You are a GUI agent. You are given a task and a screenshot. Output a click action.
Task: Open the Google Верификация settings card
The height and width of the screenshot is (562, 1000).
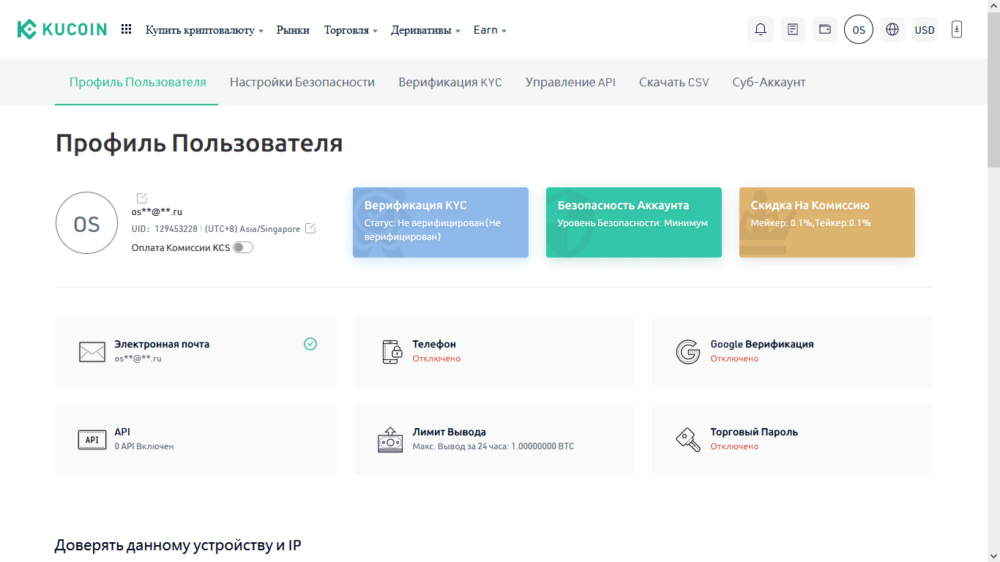[x=791, y=352]
